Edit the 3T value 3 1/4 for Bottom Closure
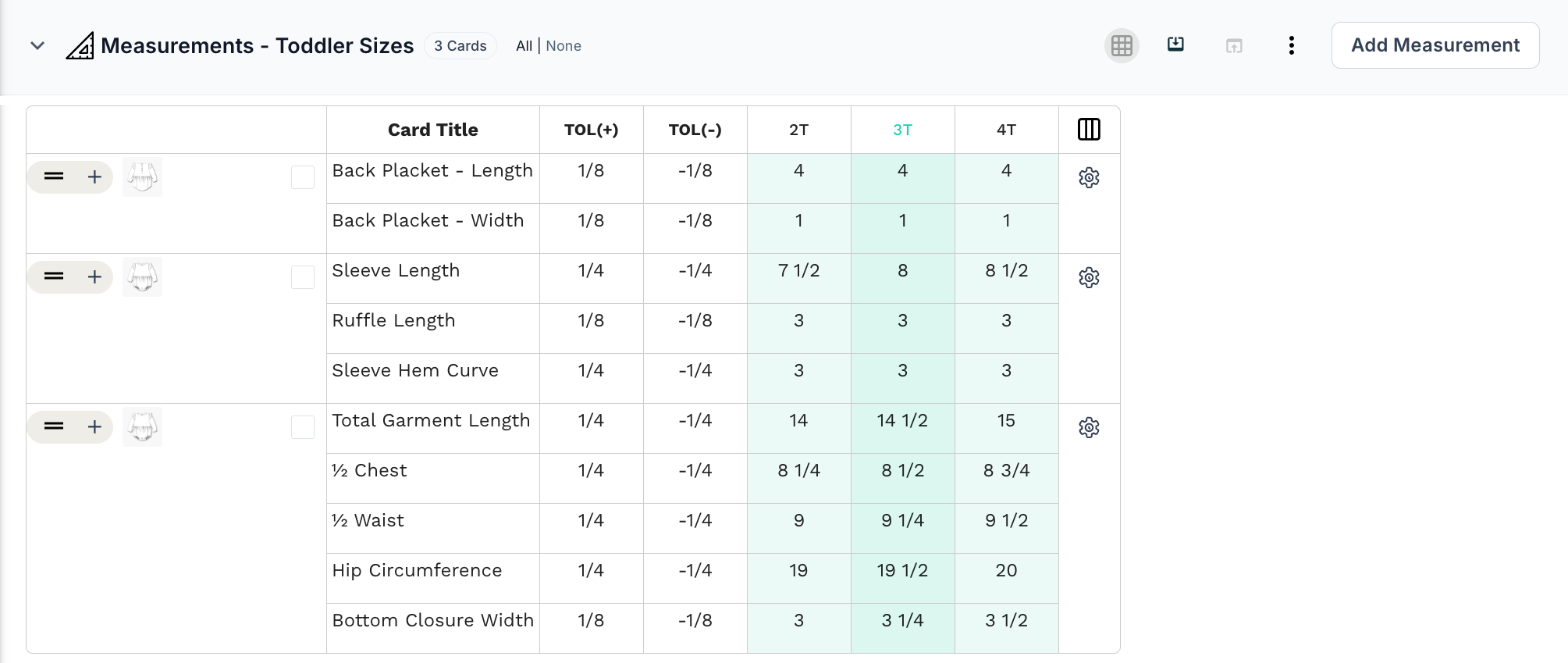The image size is (1568, 663). [903, 628]
